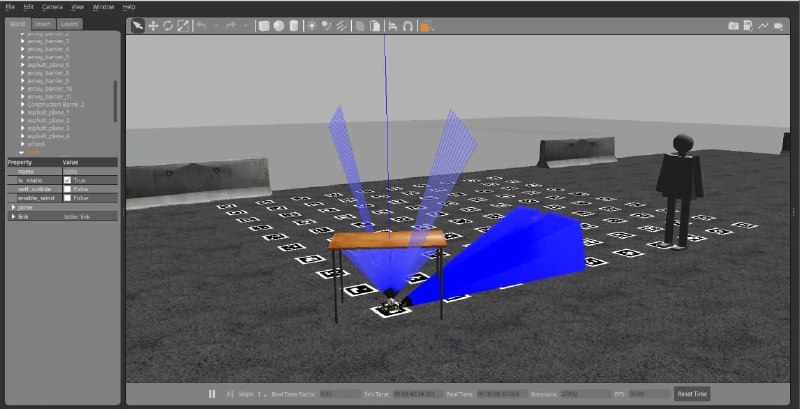
Task: Click the Iterations value field
Action: tap(586, 394)
